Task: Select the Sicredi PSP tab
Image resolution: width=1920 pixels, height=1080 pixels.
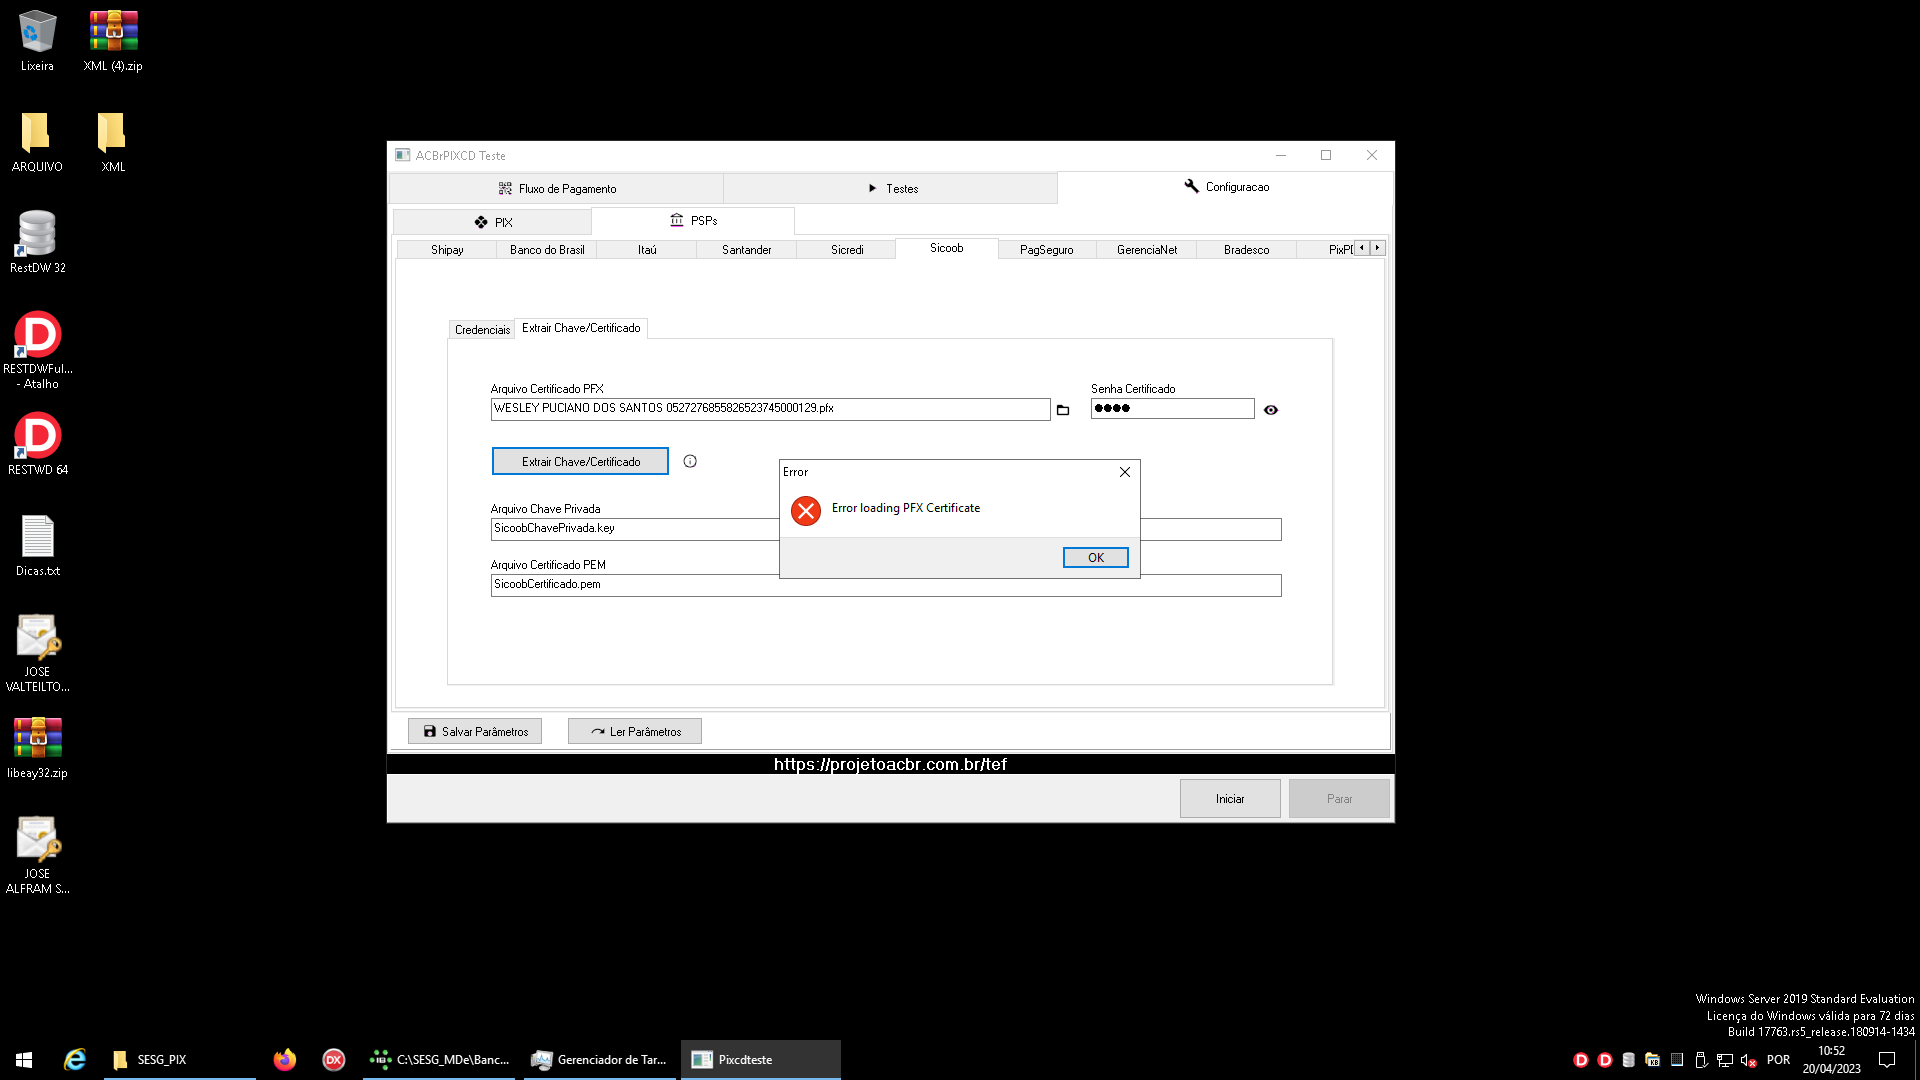Action: (x=847, y=250)
